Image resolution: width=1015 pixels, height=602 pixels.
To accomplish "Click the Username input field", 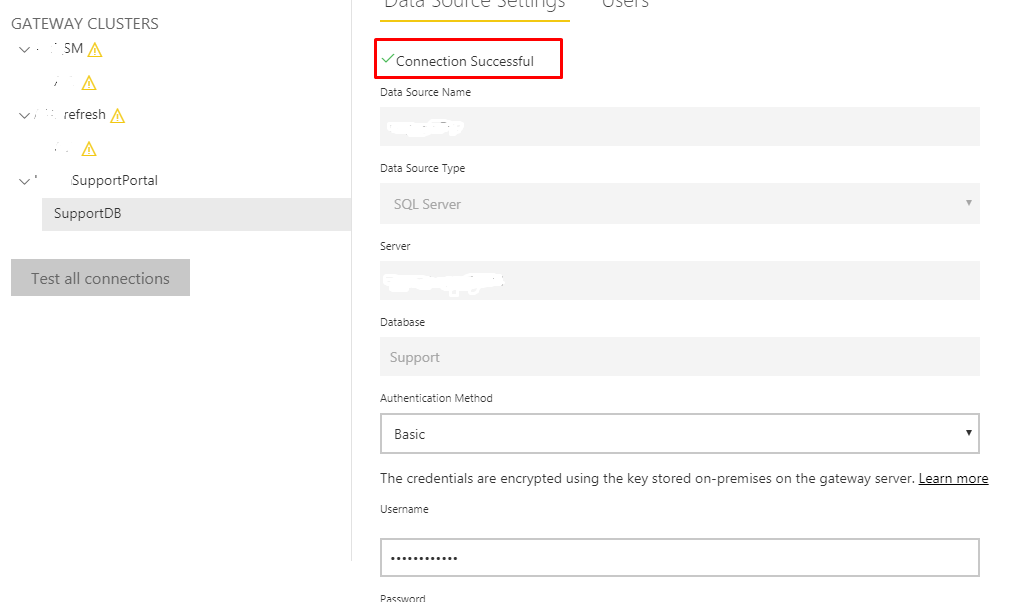I will [x=680, y=557].
